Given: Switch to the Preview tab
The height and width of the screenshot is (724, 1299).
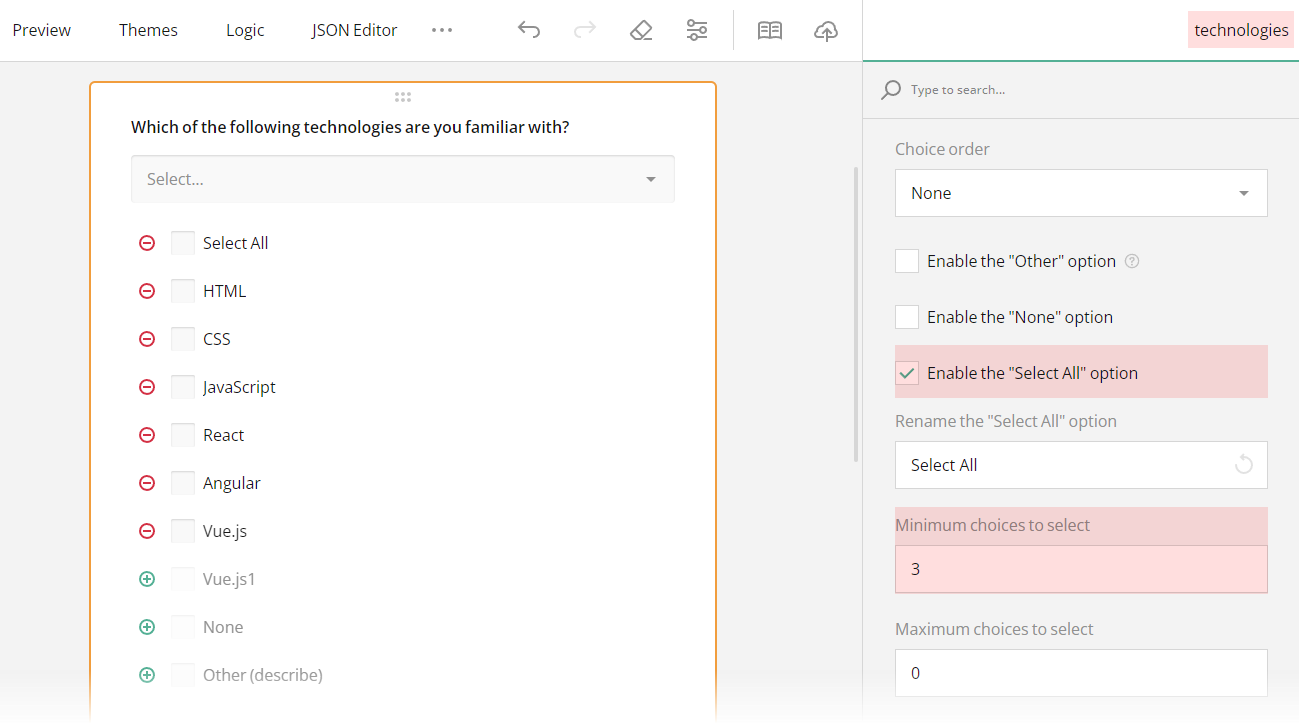Looking at the screenshot, I should (x=42, y=30).
